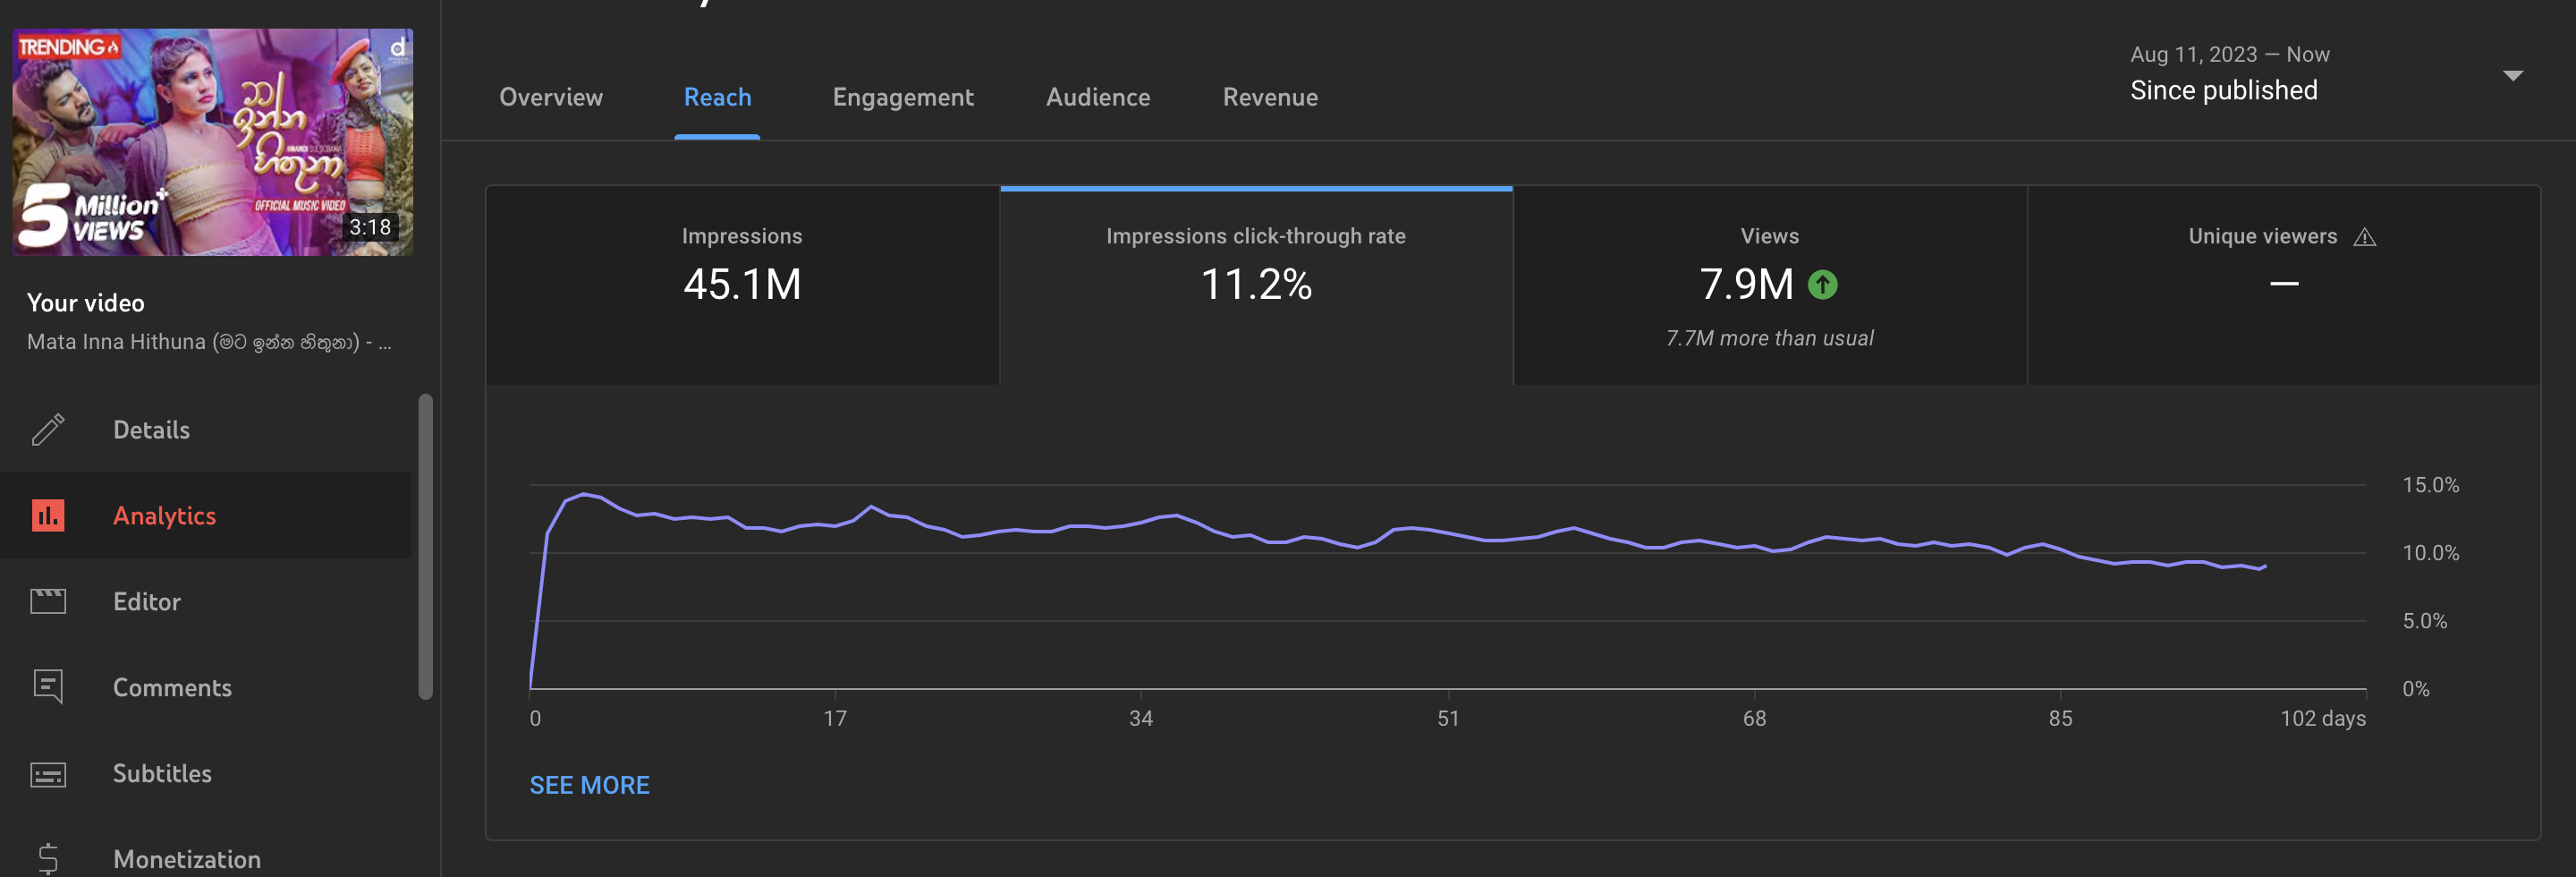Click the Details pencil icon
This screenshot has width=2576, height=877.
click(x=48, y=429)
